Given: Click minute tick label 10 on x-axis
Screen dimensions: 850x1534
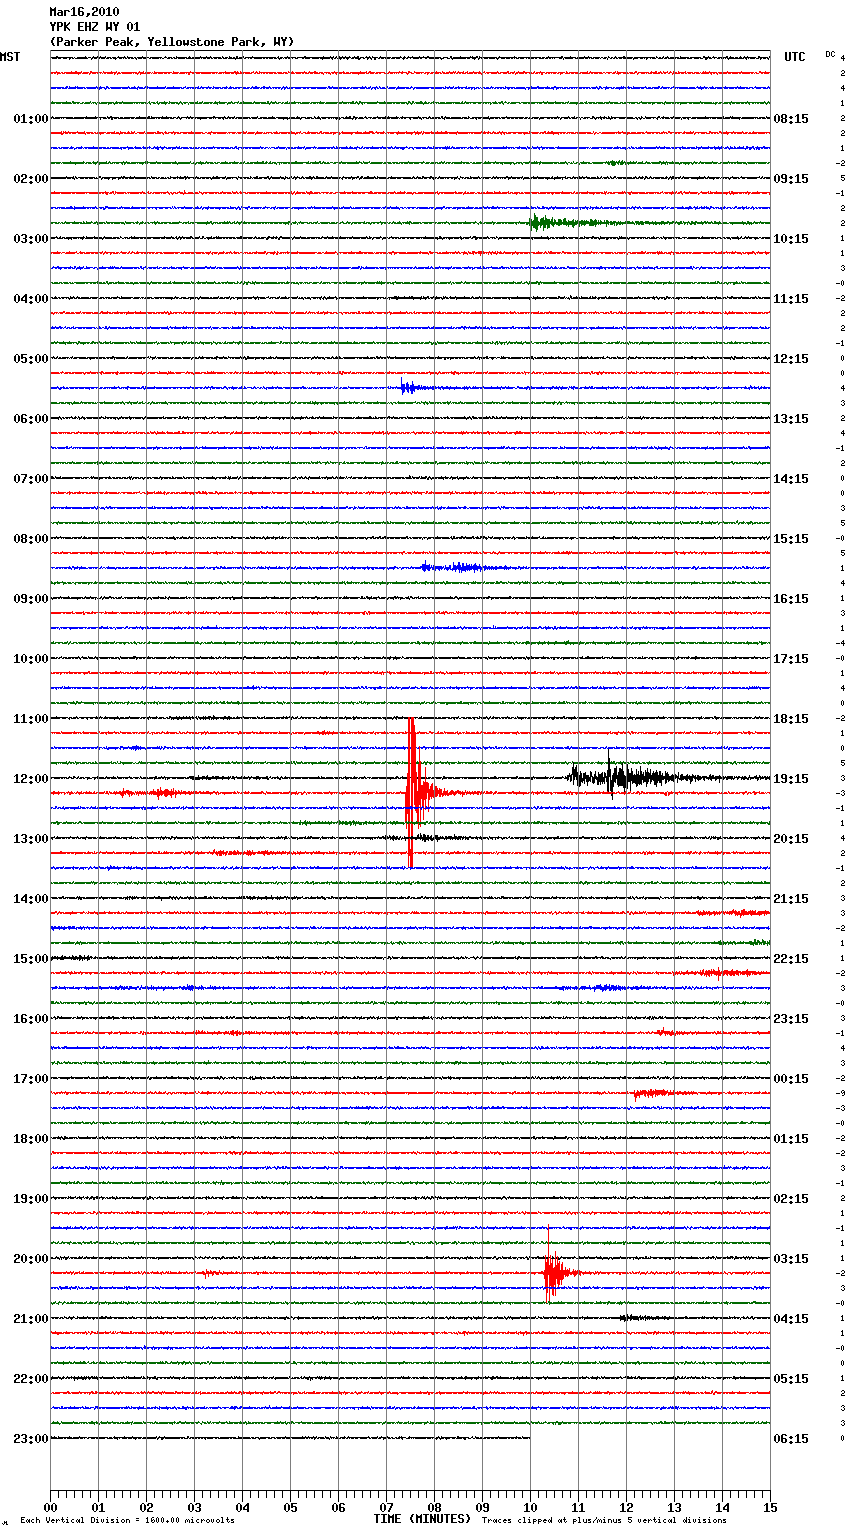Looking at the screenshot, I should pos(530,1507).
